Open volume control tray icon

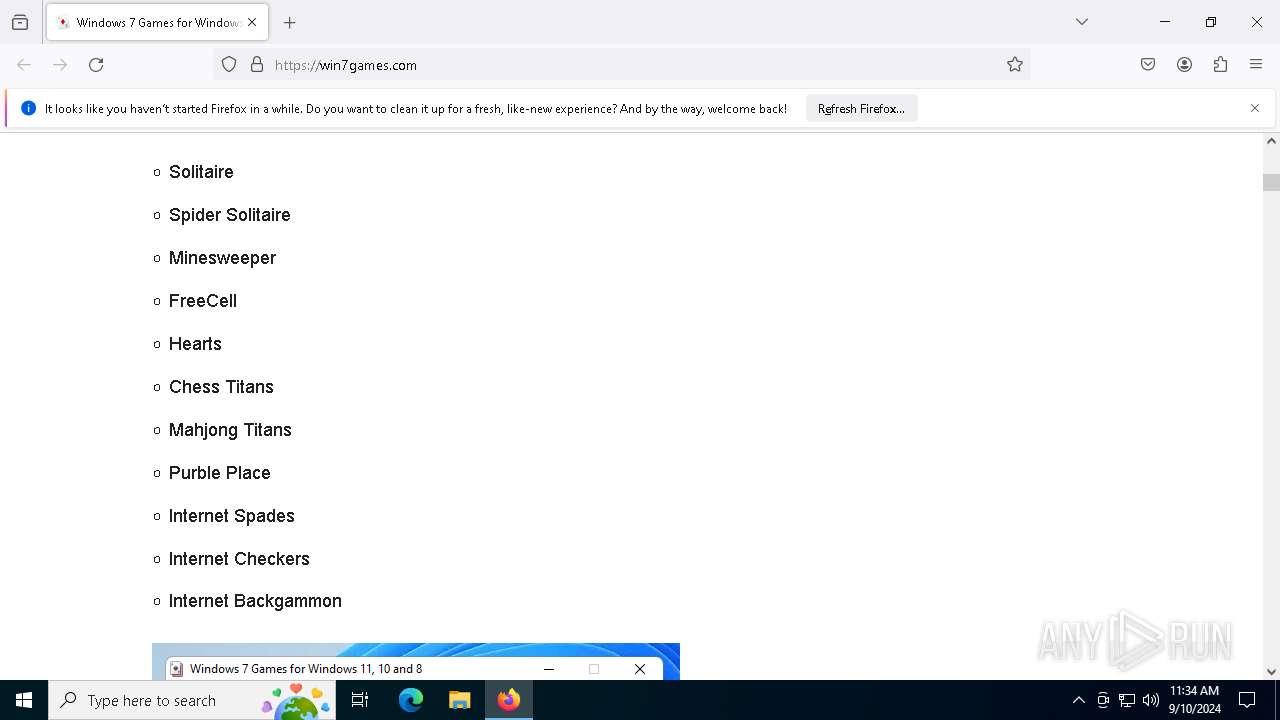[1151, 700]
